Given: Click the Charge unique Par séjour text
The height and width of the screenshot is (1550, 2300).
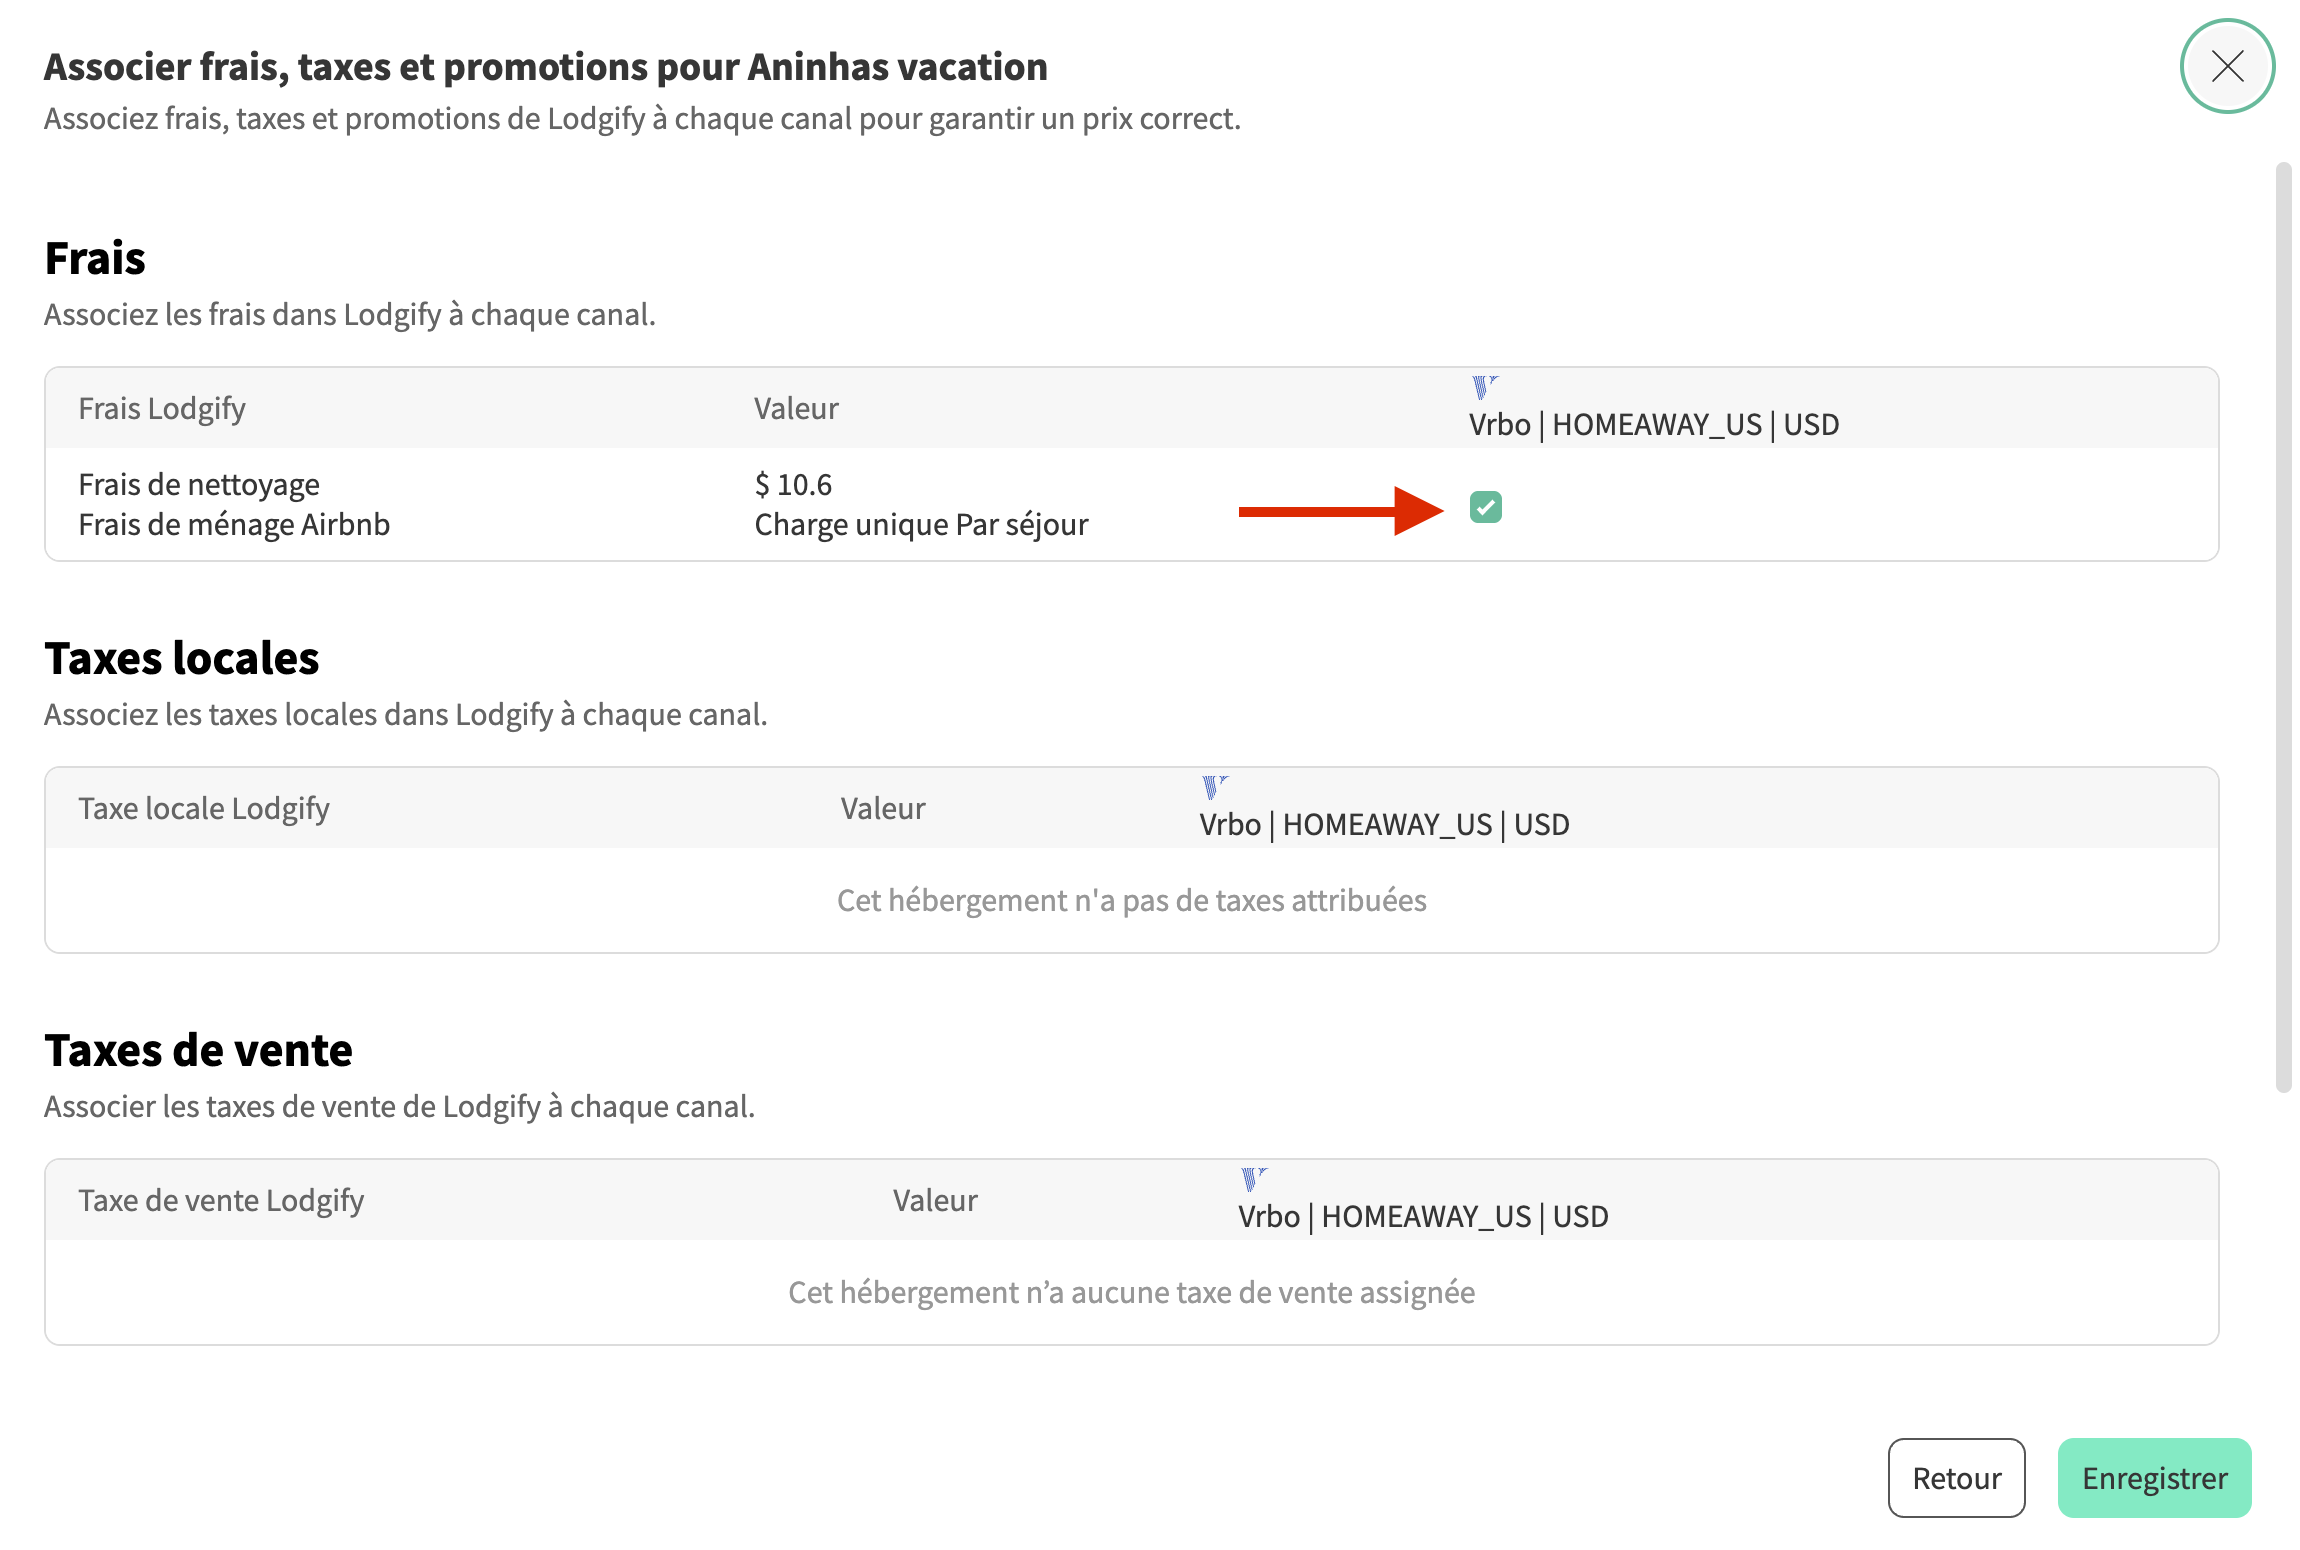Looking at the screenshot, I should [x=921, y=525].
